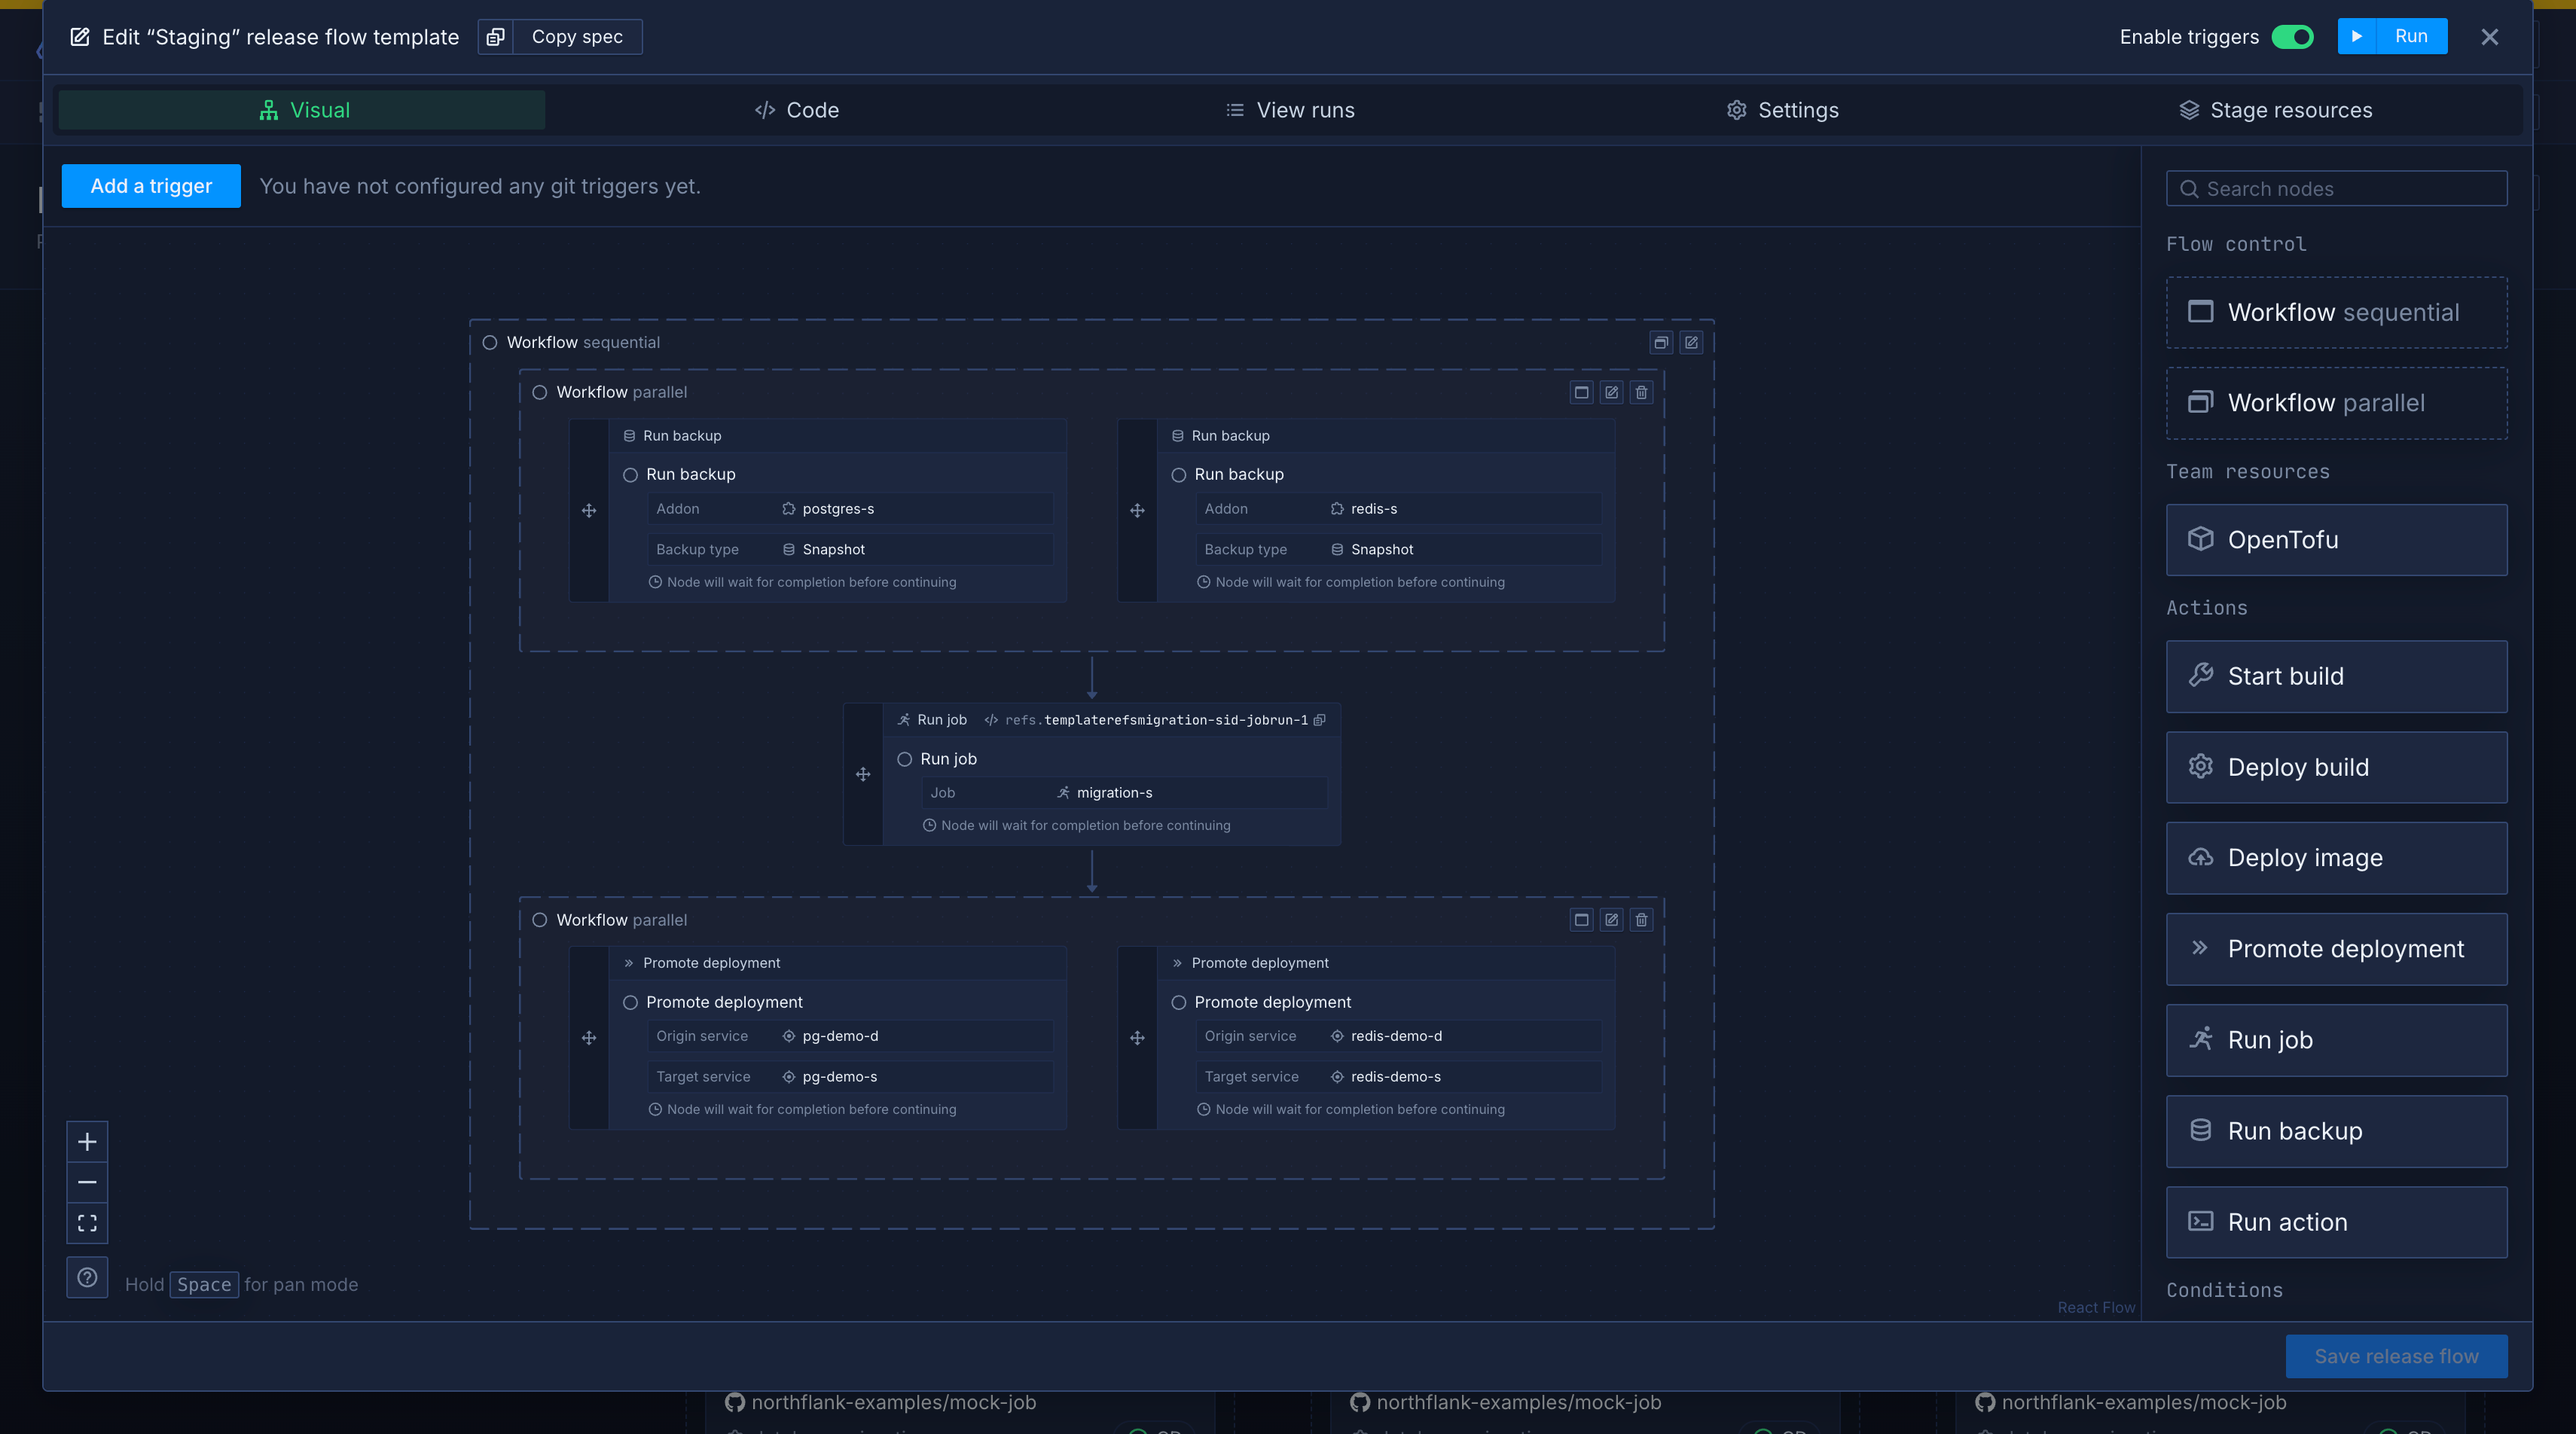Image resolution: width=2576 pixels, height=1434 pixels.
Task: Click the redis-demo-s target service value
Action: coord(1395,1077)
